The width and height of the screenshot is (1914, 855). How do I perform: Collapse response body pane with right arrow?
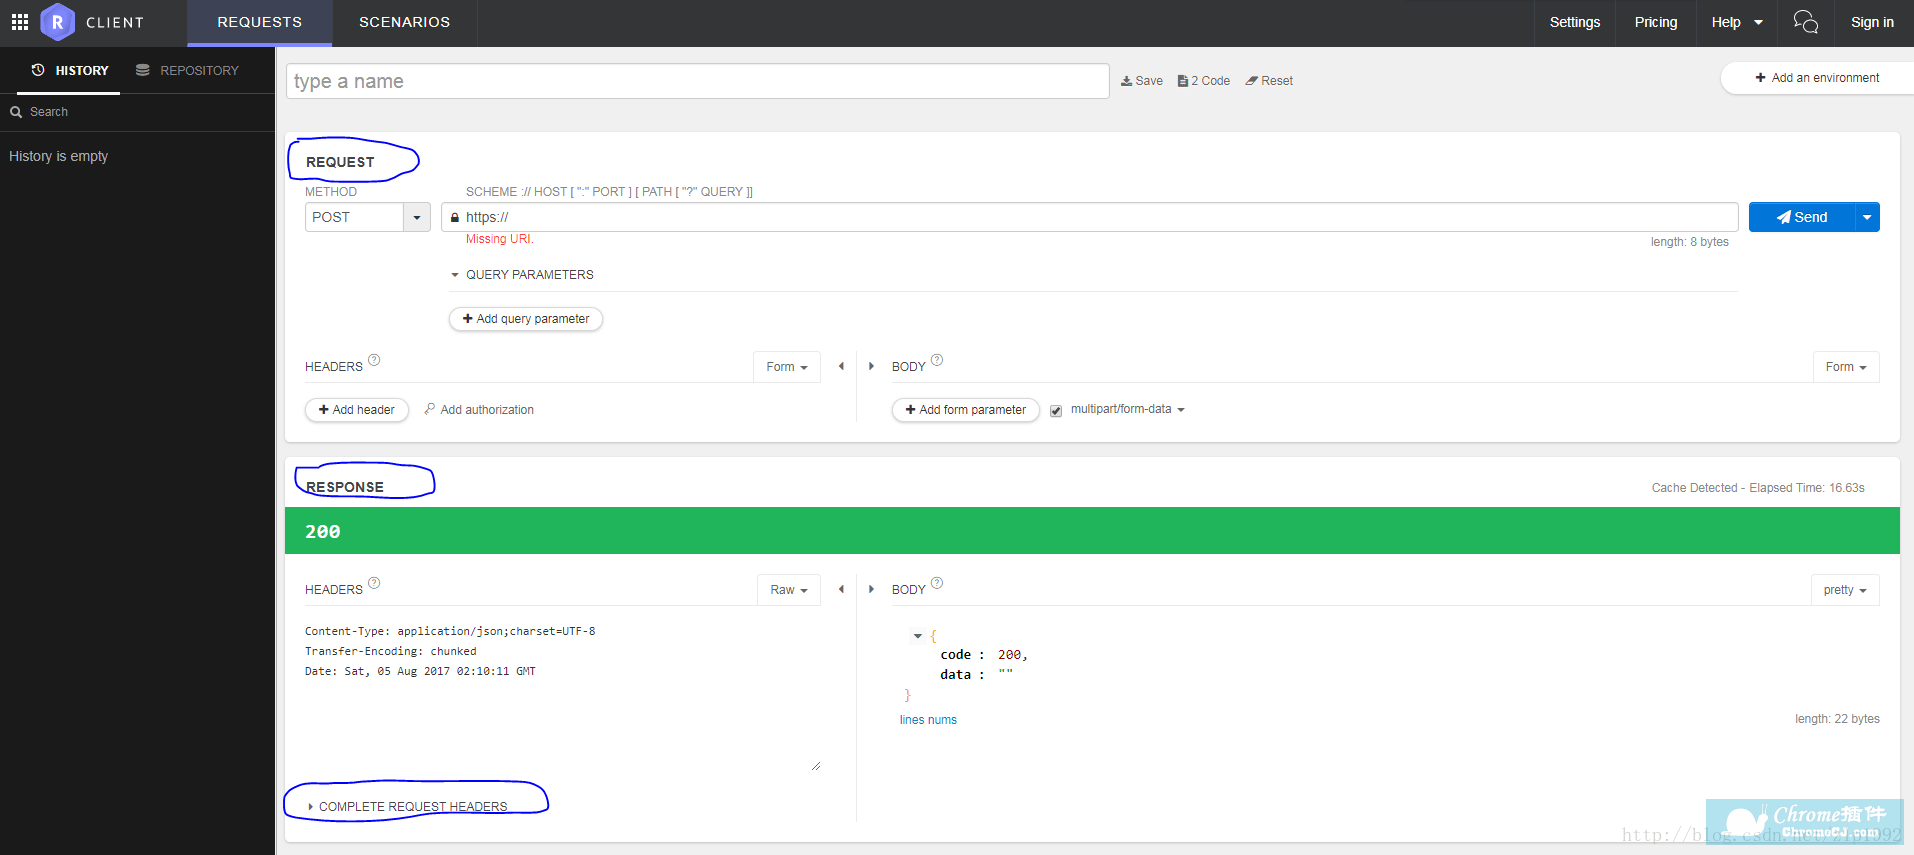[871, 589]
